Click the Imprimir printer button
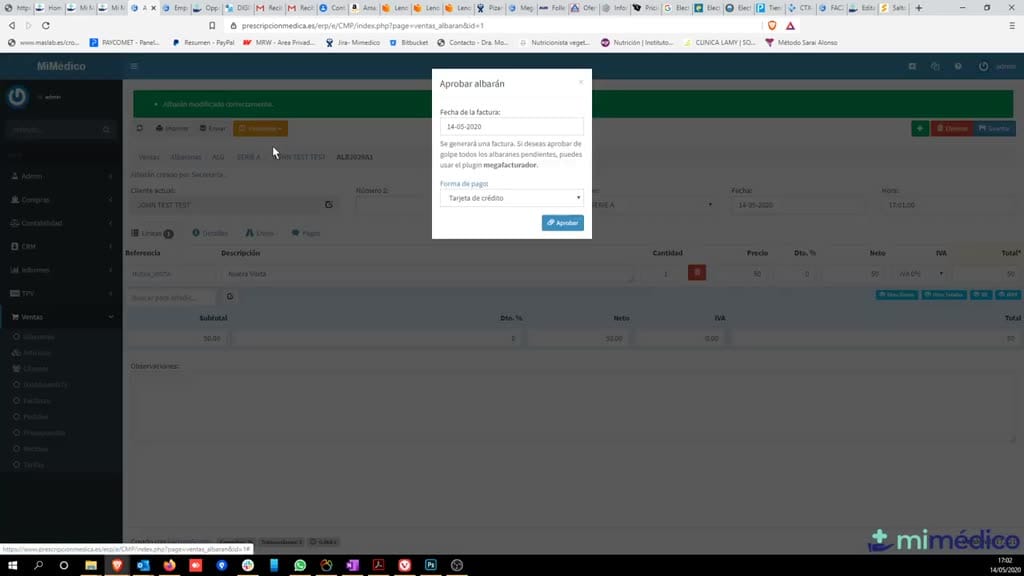 click(172, 129)
